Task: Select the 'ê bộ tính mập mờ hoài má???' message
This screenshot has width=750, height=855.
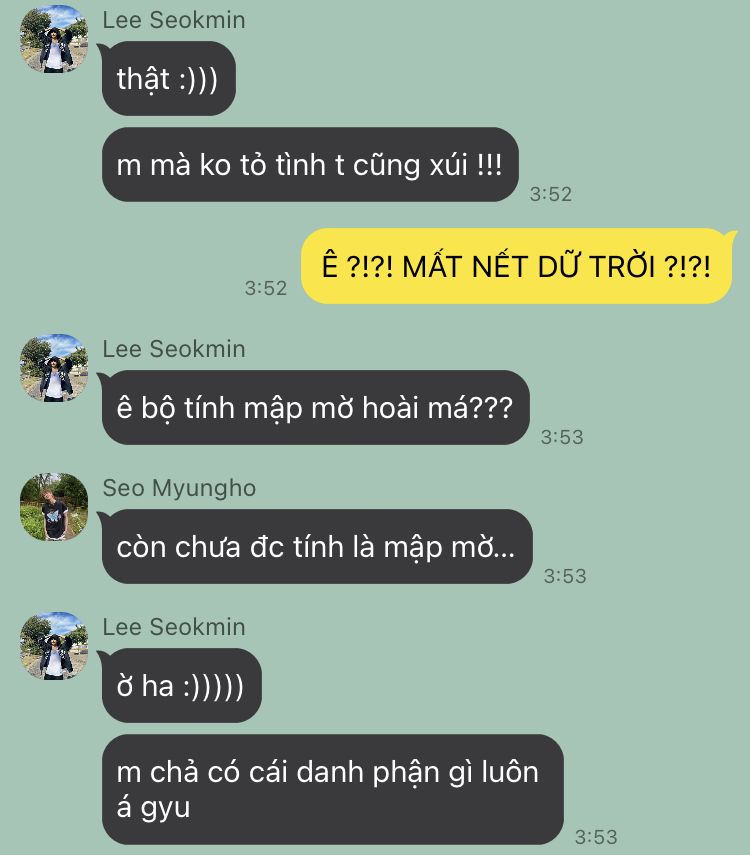Action: pyautogui.click(x=315, y=407)
